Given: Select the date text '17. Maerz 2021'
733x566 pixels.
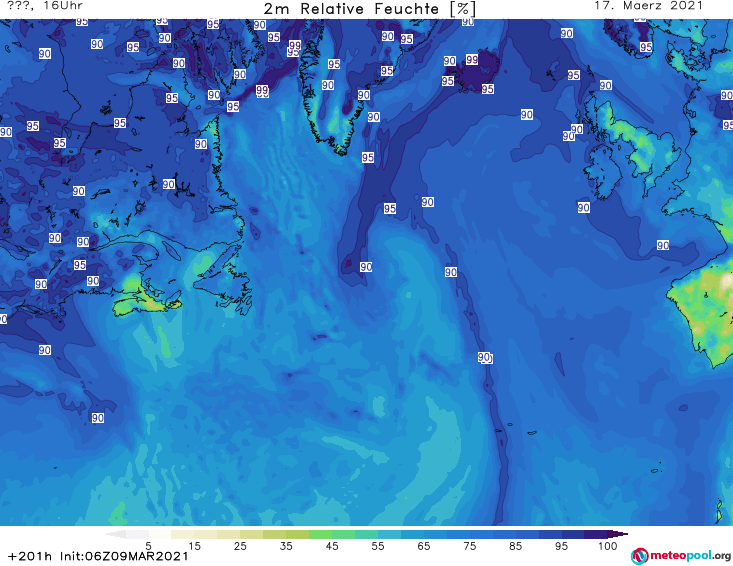Looking at the screenshot, I should click(x=648, y=6).
